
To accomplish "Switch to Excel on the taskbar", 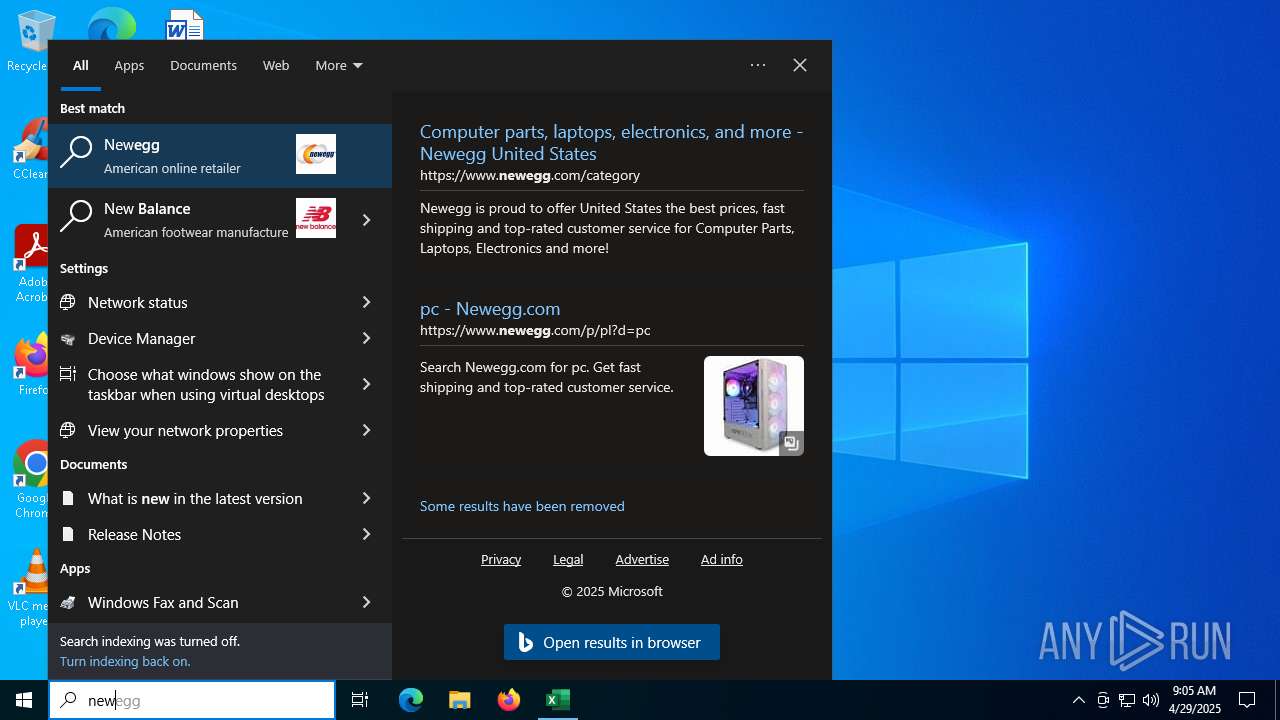I will 558,700.
